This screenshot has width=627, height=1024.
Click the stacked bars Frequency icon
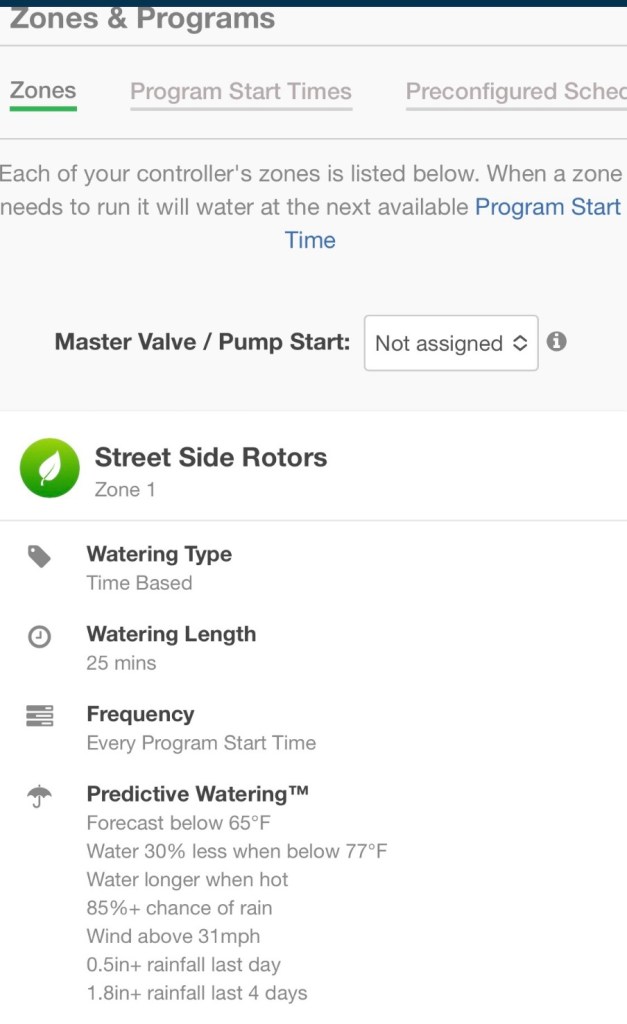tap(39, 717)
